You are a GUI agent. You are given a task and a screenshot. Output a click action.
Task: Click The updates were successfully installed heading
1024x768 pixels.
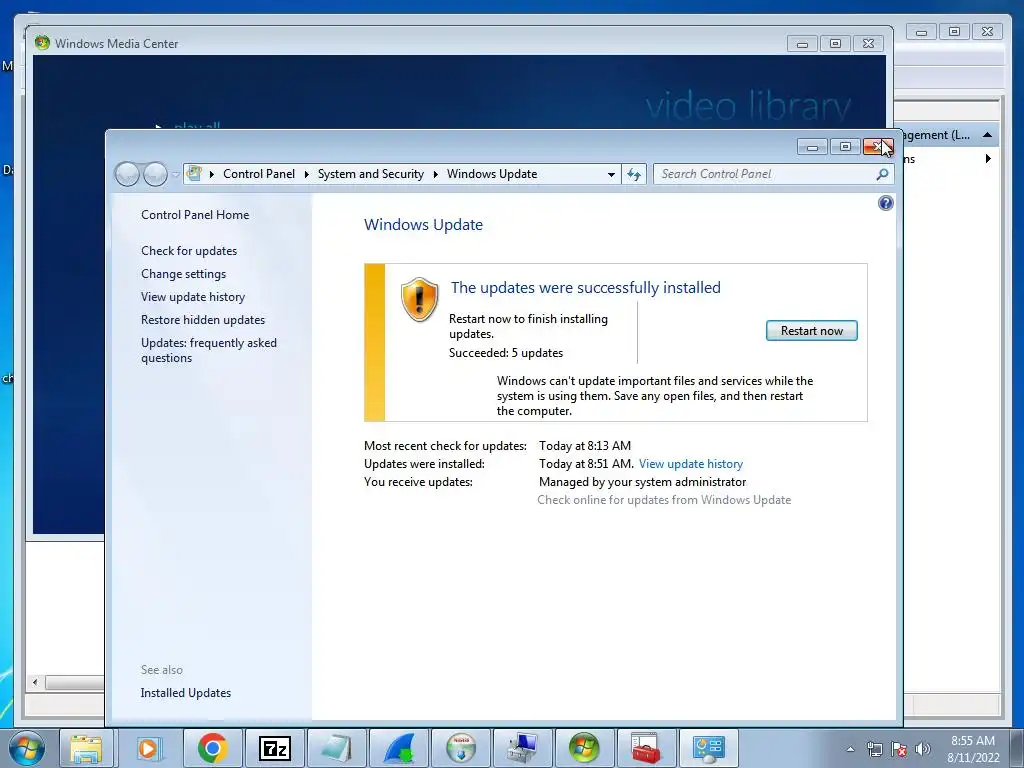click(x=586, y=287)
